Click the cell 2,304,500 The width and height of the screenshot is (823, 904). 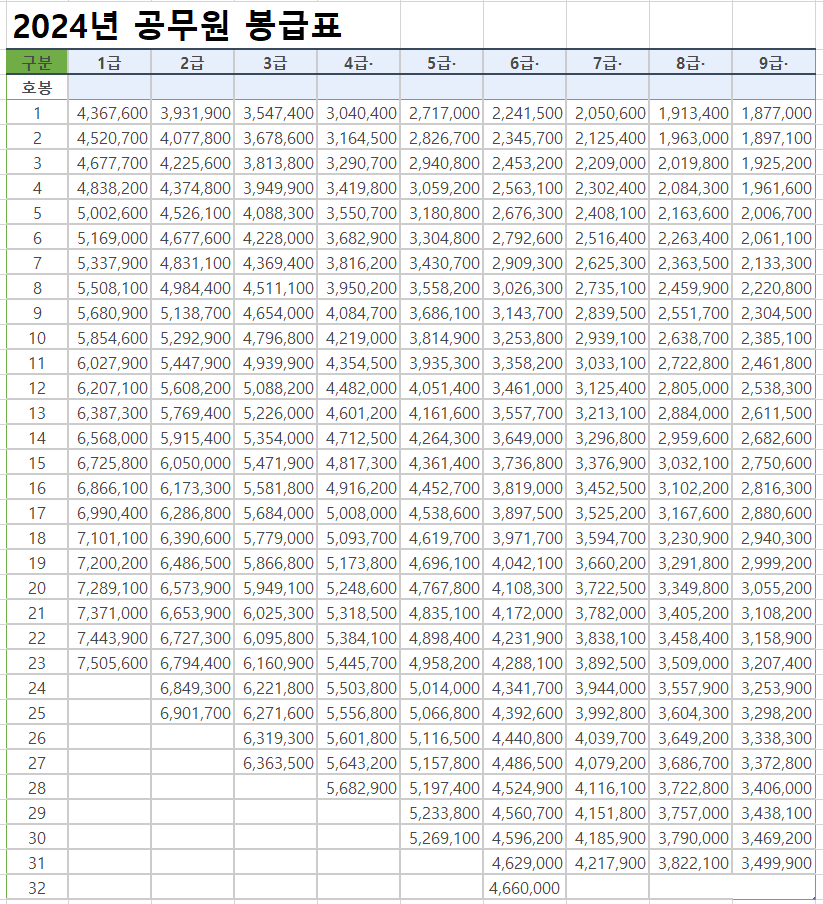[773, 313]
